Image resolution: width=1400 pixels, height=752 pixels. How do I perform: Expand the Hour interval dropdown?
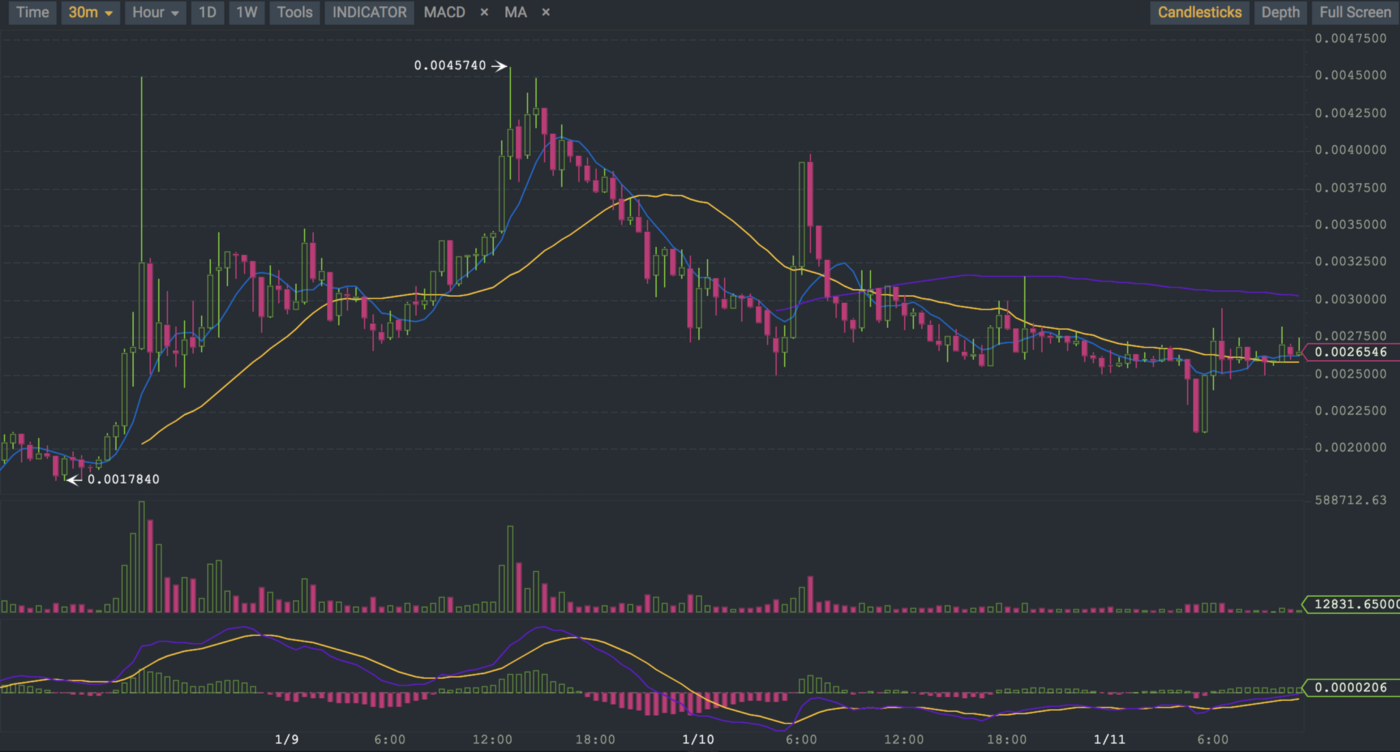(x=156, y=13)
